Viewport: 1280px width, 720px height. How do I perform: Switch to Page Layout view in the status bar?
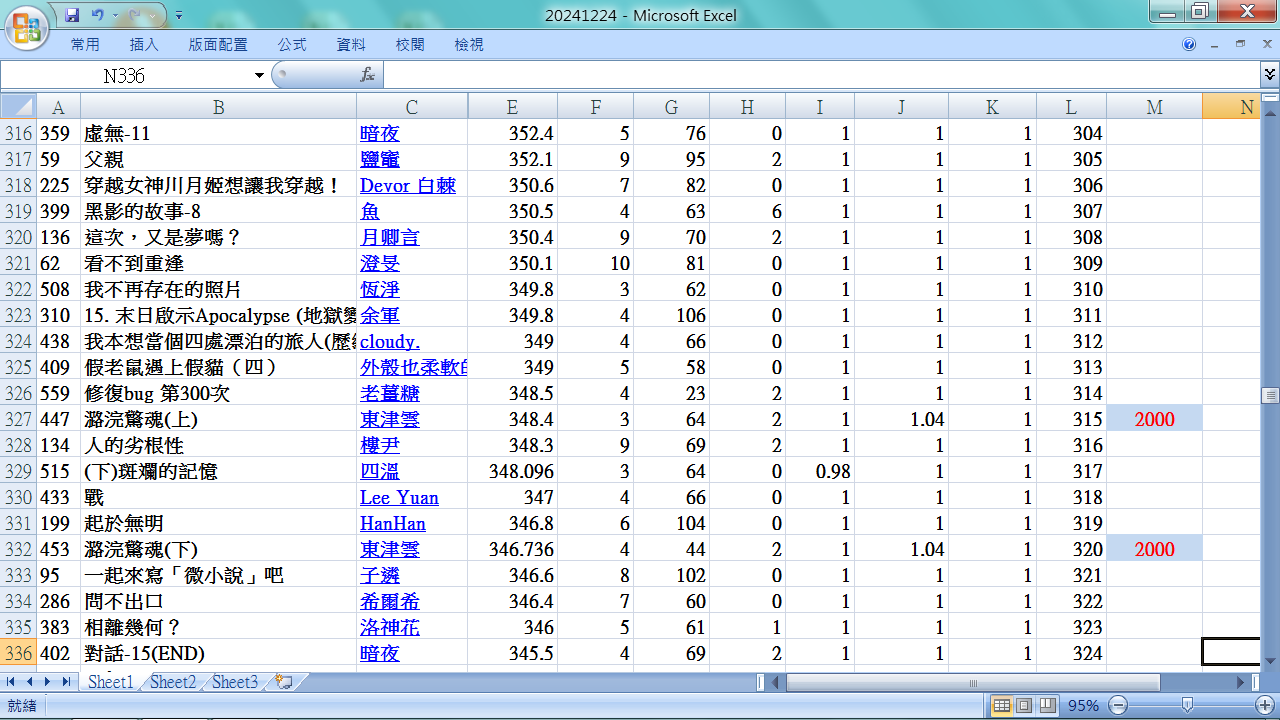point(1025,705)
